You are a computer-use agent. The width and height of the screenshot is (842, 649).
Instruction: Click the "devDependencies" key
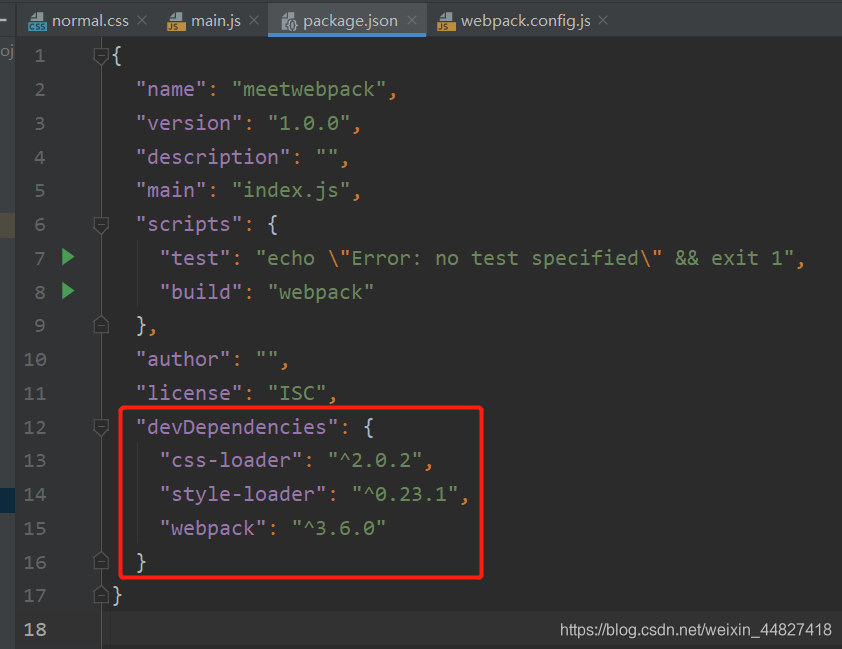coord(237,427)
